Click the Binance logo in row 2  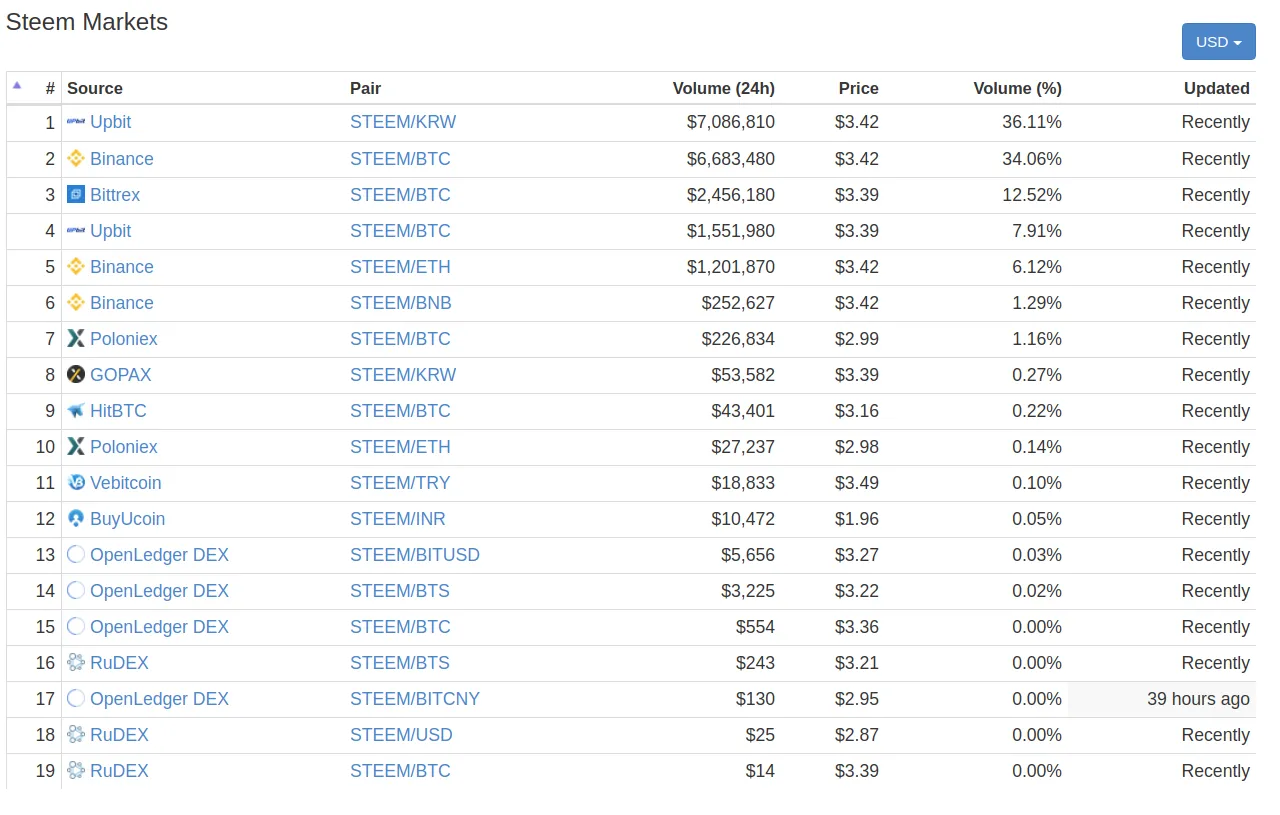pos(76,158)
